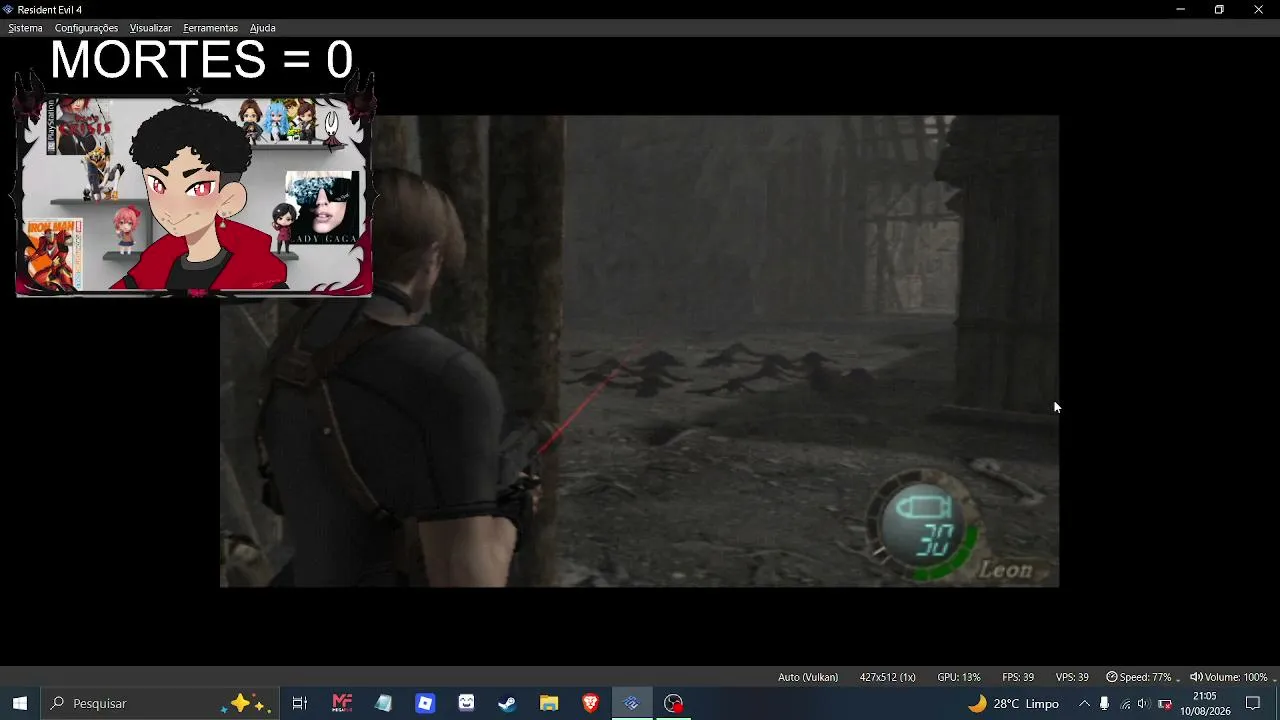Open Task View from the taskbar
Image resolution: width=1280 pixels, height=720 pixels.
(x=299, y=703)
